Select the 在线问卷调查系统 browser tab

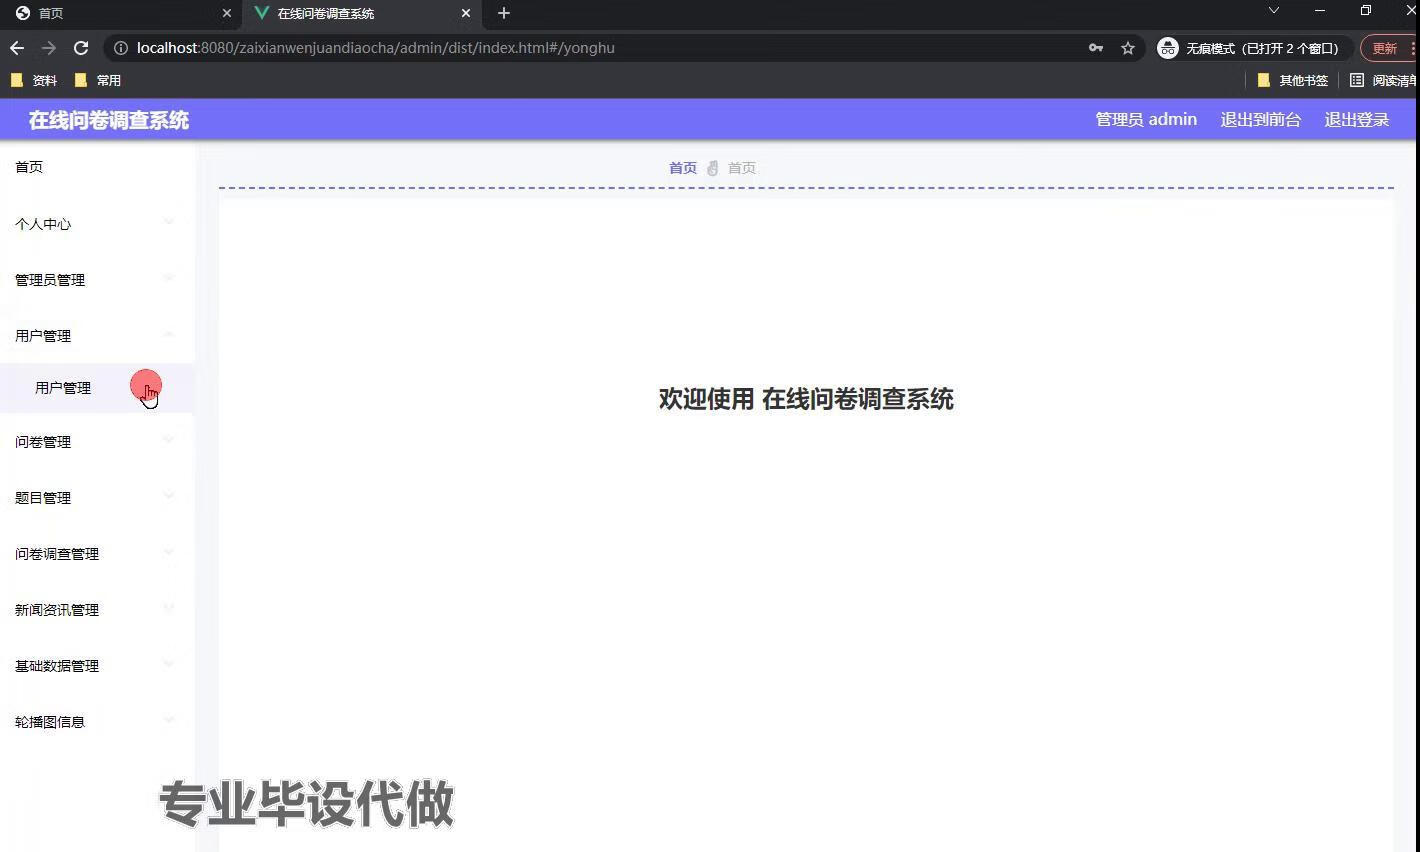click(362, 13)
